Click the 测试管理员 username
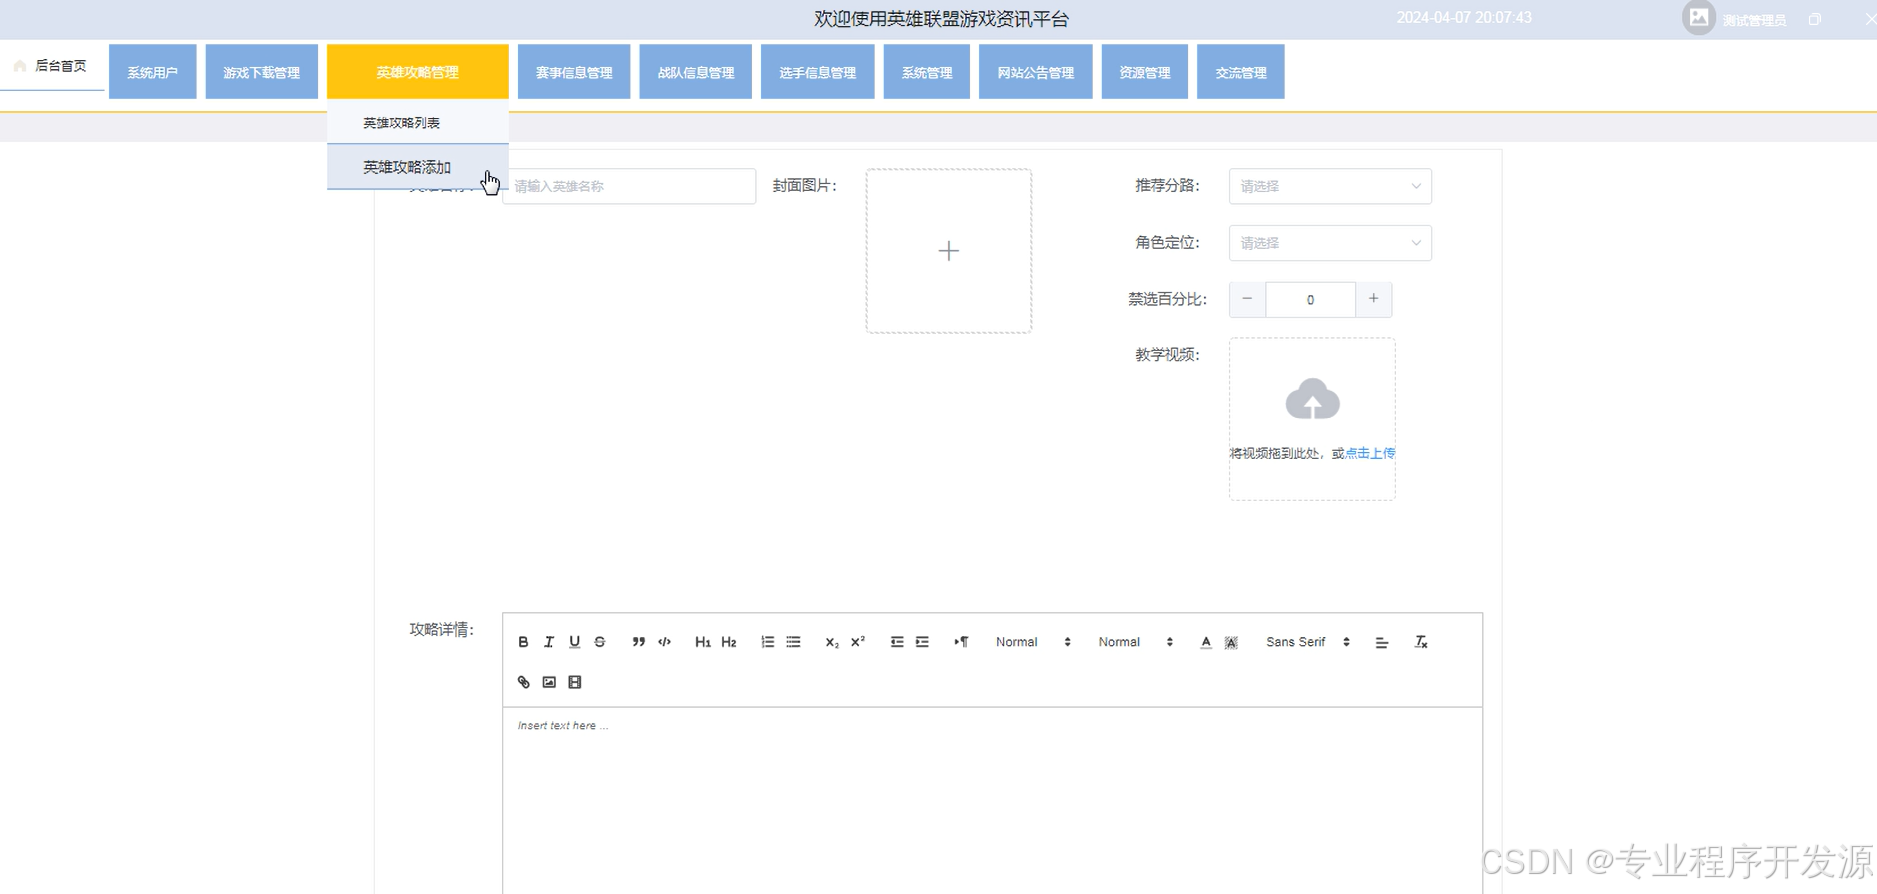 (x=1754, y=20)
